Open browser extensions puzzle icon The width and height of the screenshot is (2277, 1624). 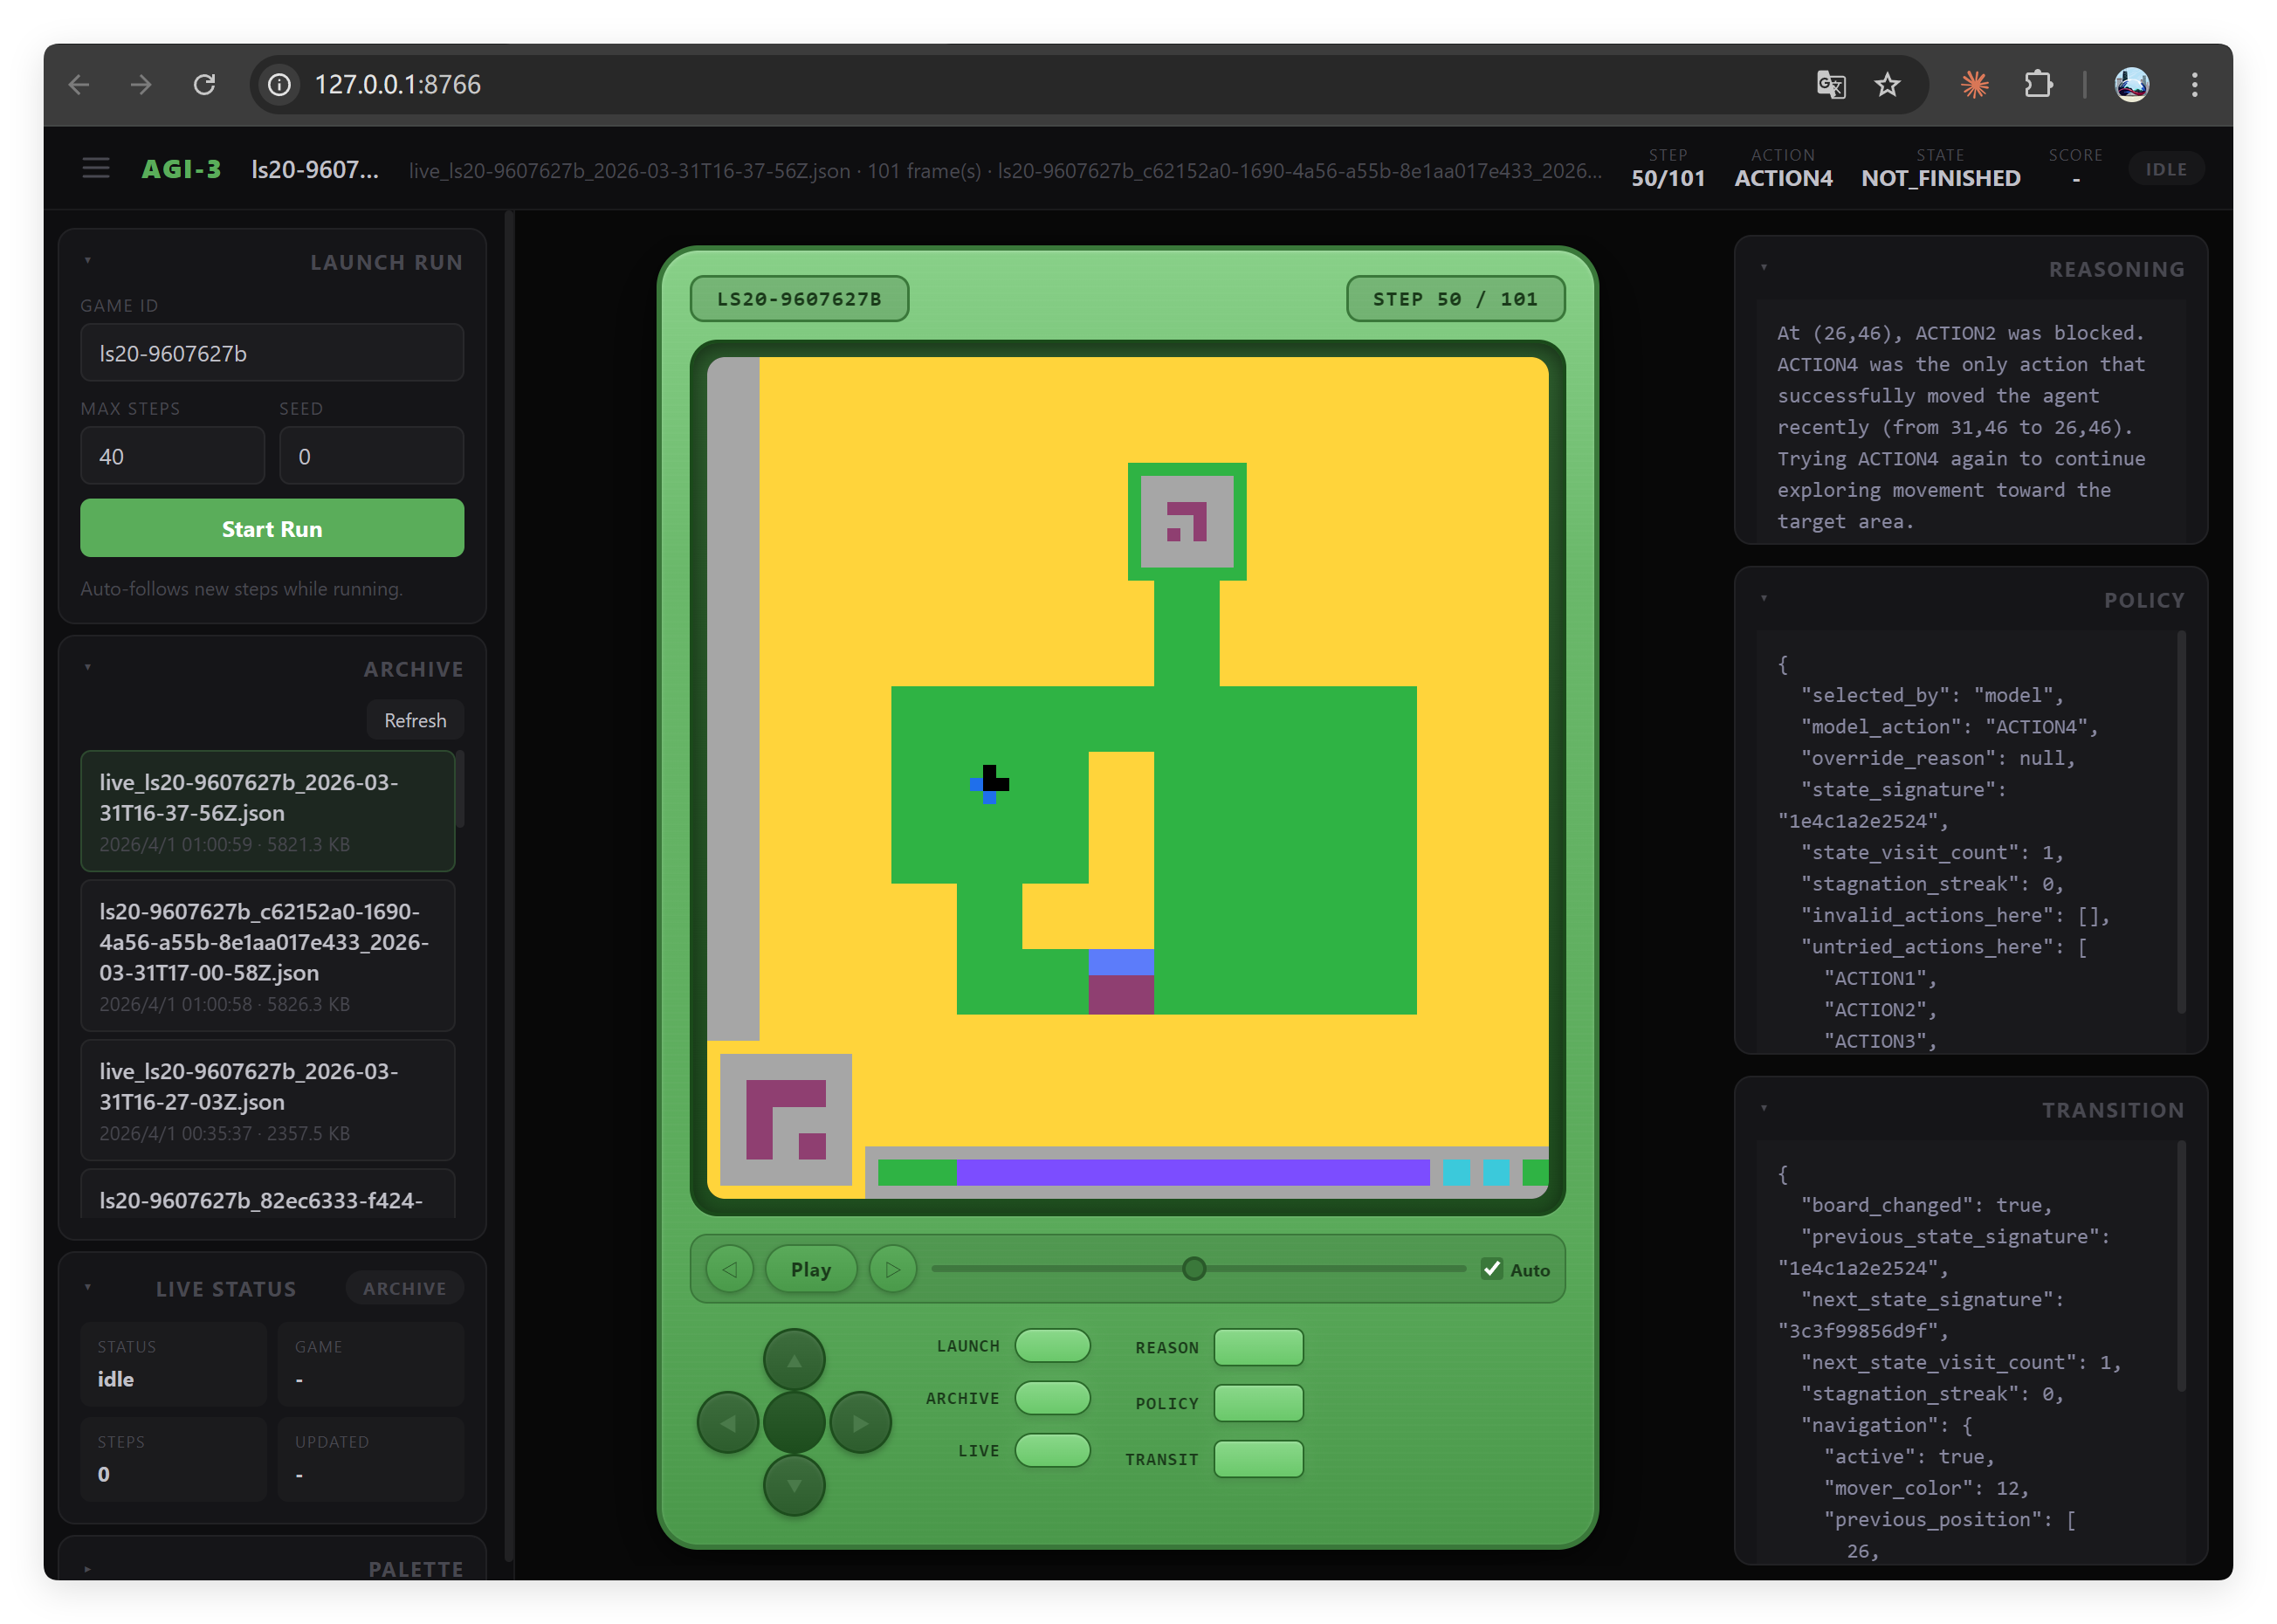tap(2038, 85)
